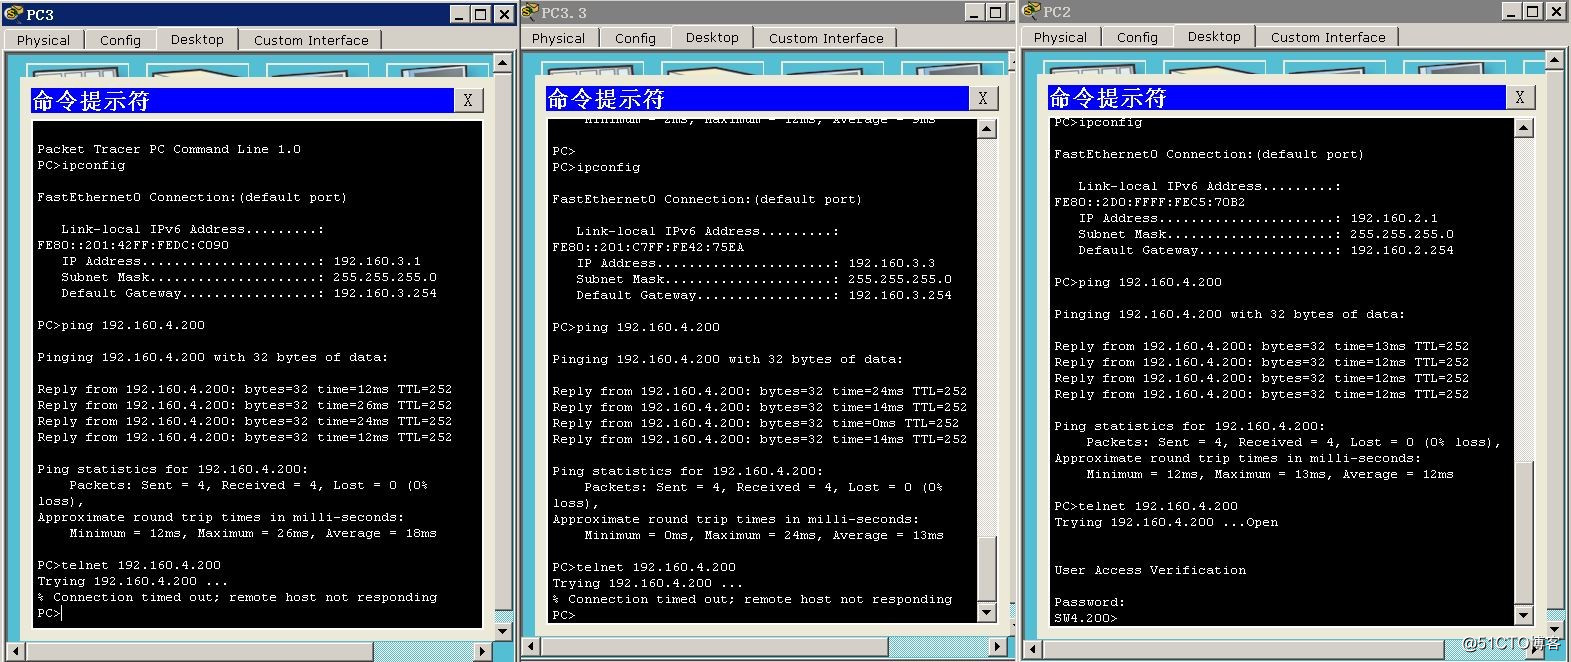This screenshot has width=1571, height=662.
Task: Minimize the PC2 window
Action: click(x=1513, y=11)
